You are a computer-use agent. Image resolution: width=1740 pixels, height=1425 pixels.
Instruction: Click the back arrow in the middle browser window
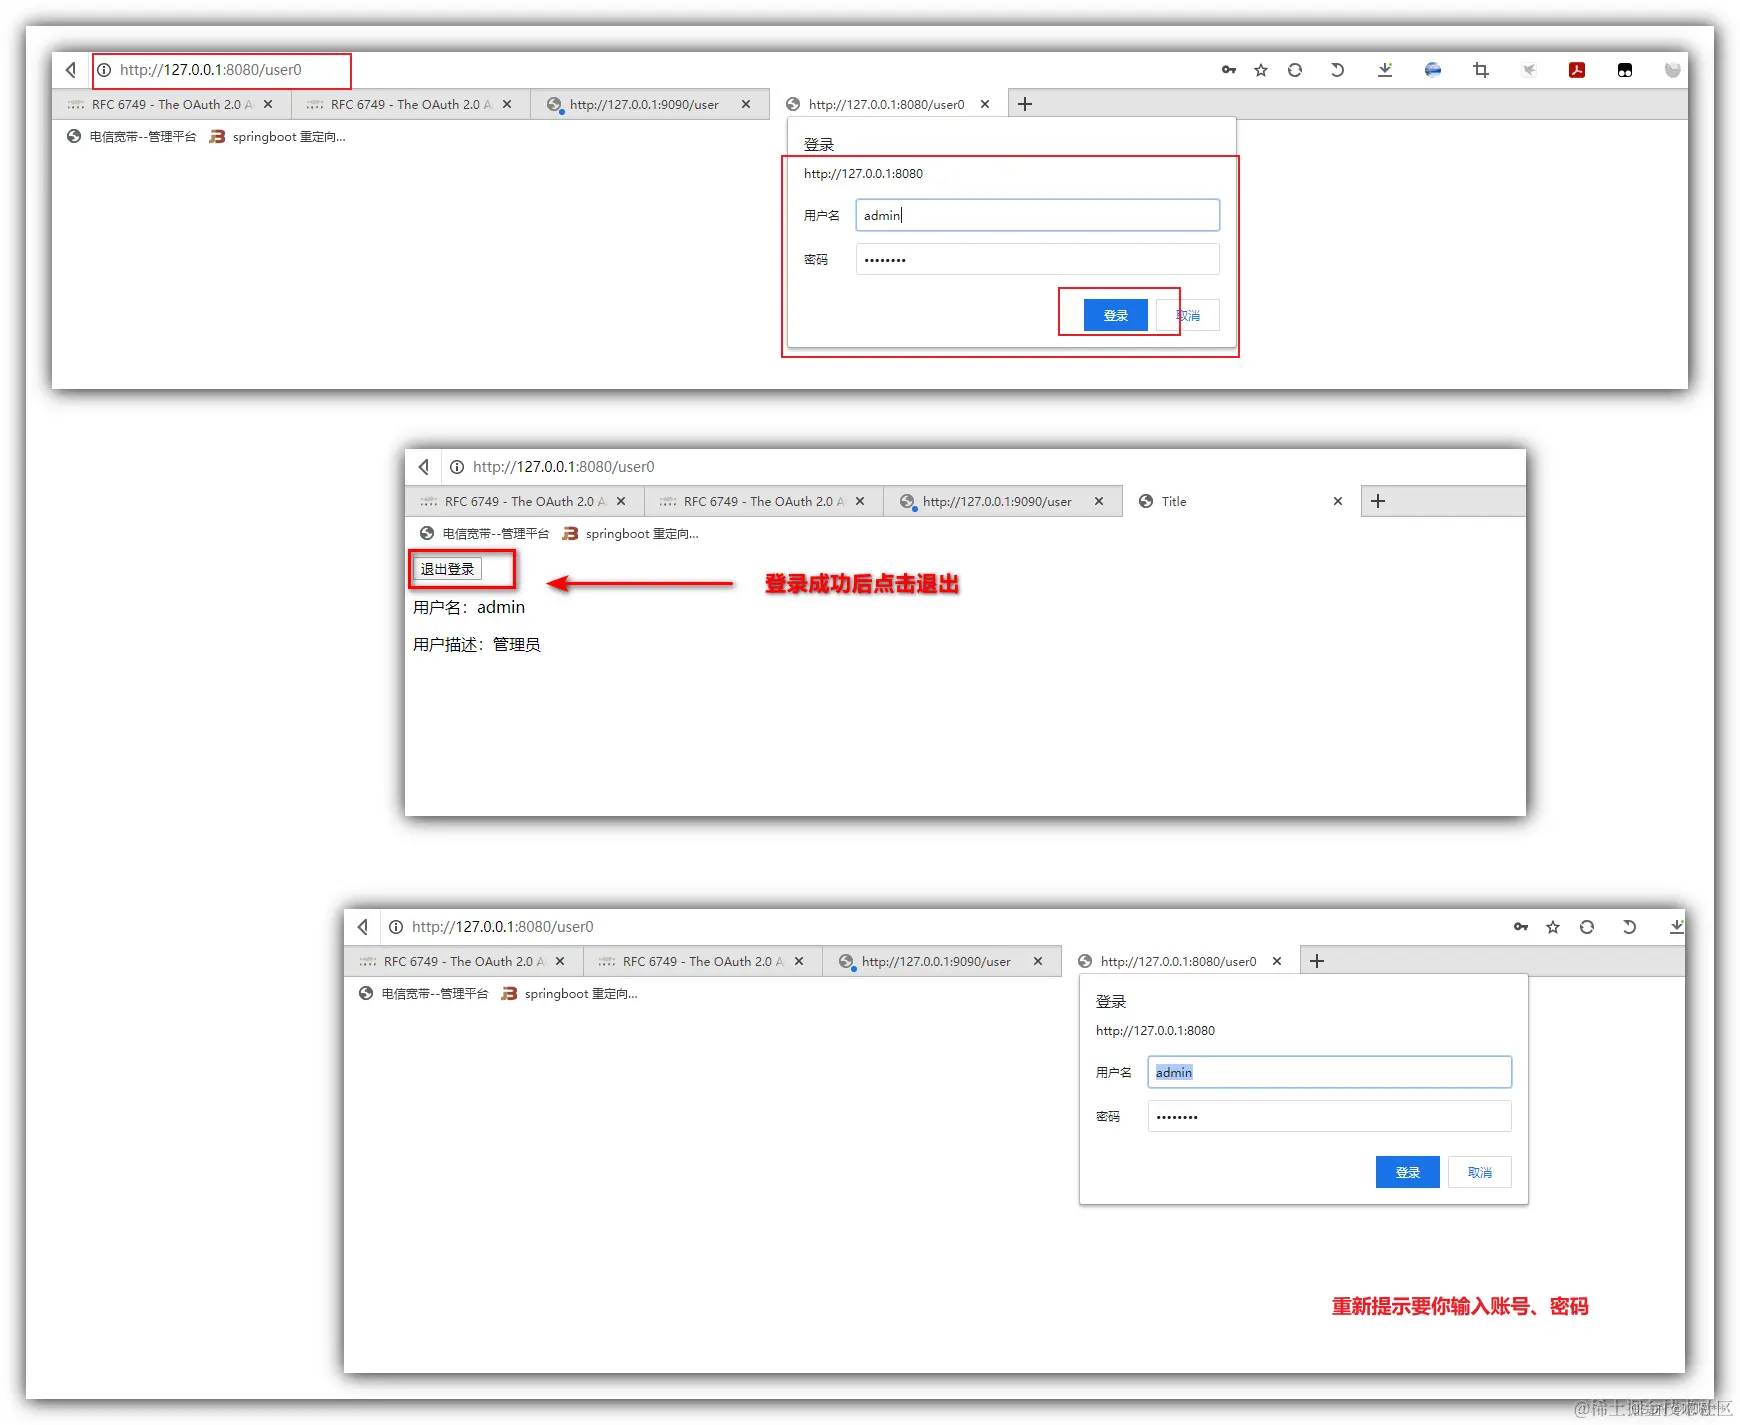(424, 467)
